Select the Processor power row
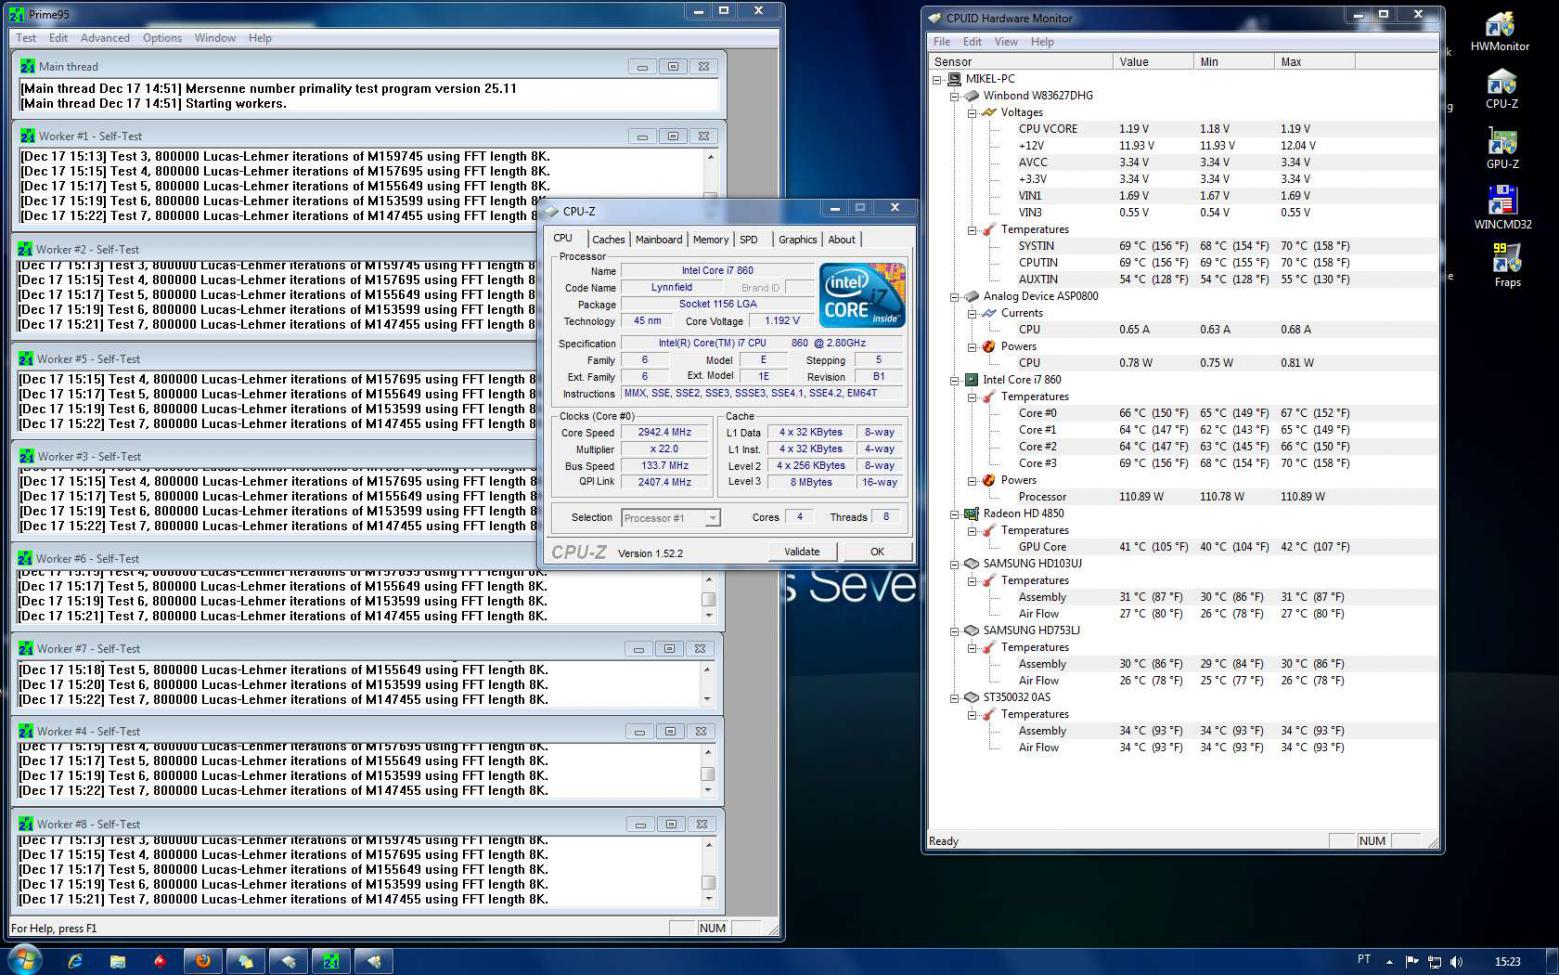 coord(1182,497)
